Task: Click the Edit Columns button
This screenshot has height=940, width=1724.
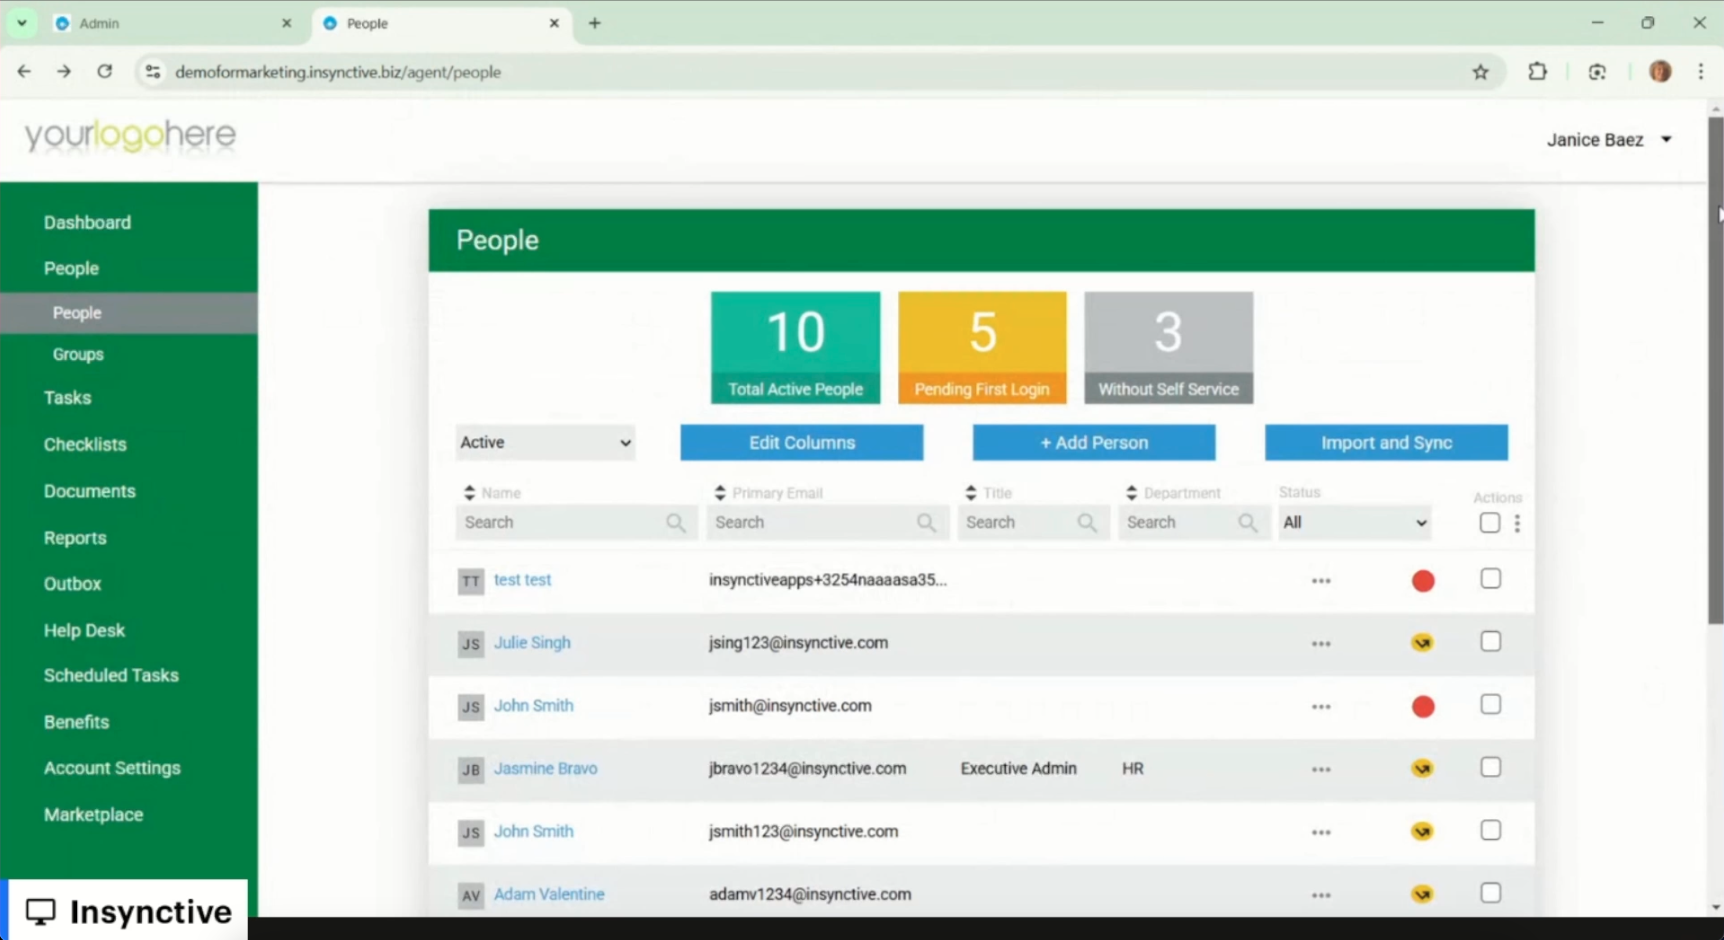Action: coord(802,443)
